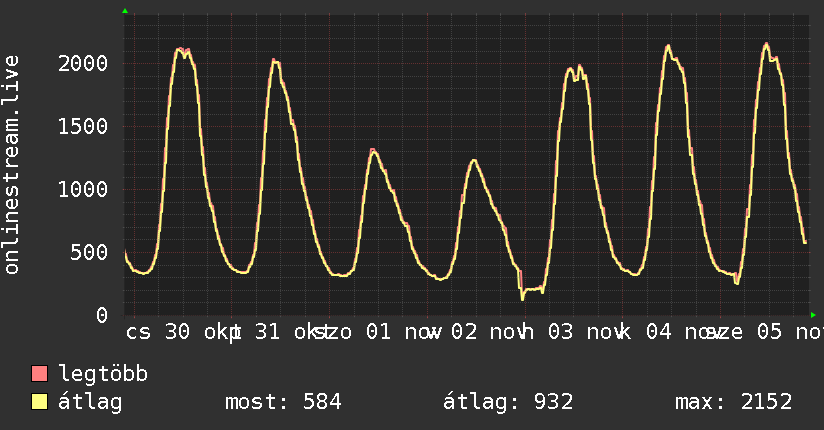The height and width of the screenshot is (430, 824).
Task: Click the onlinestream.live vertical axis title
Action: click(11, 165)
